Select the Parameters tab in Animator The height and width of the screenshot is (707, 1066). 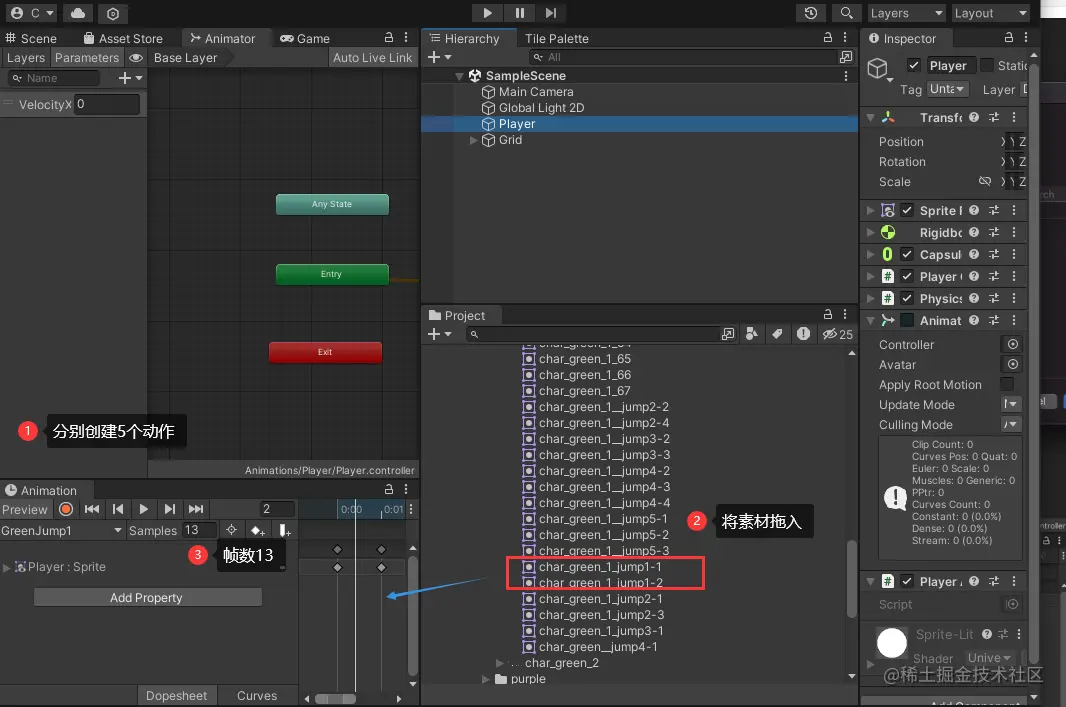coord(86,58)
